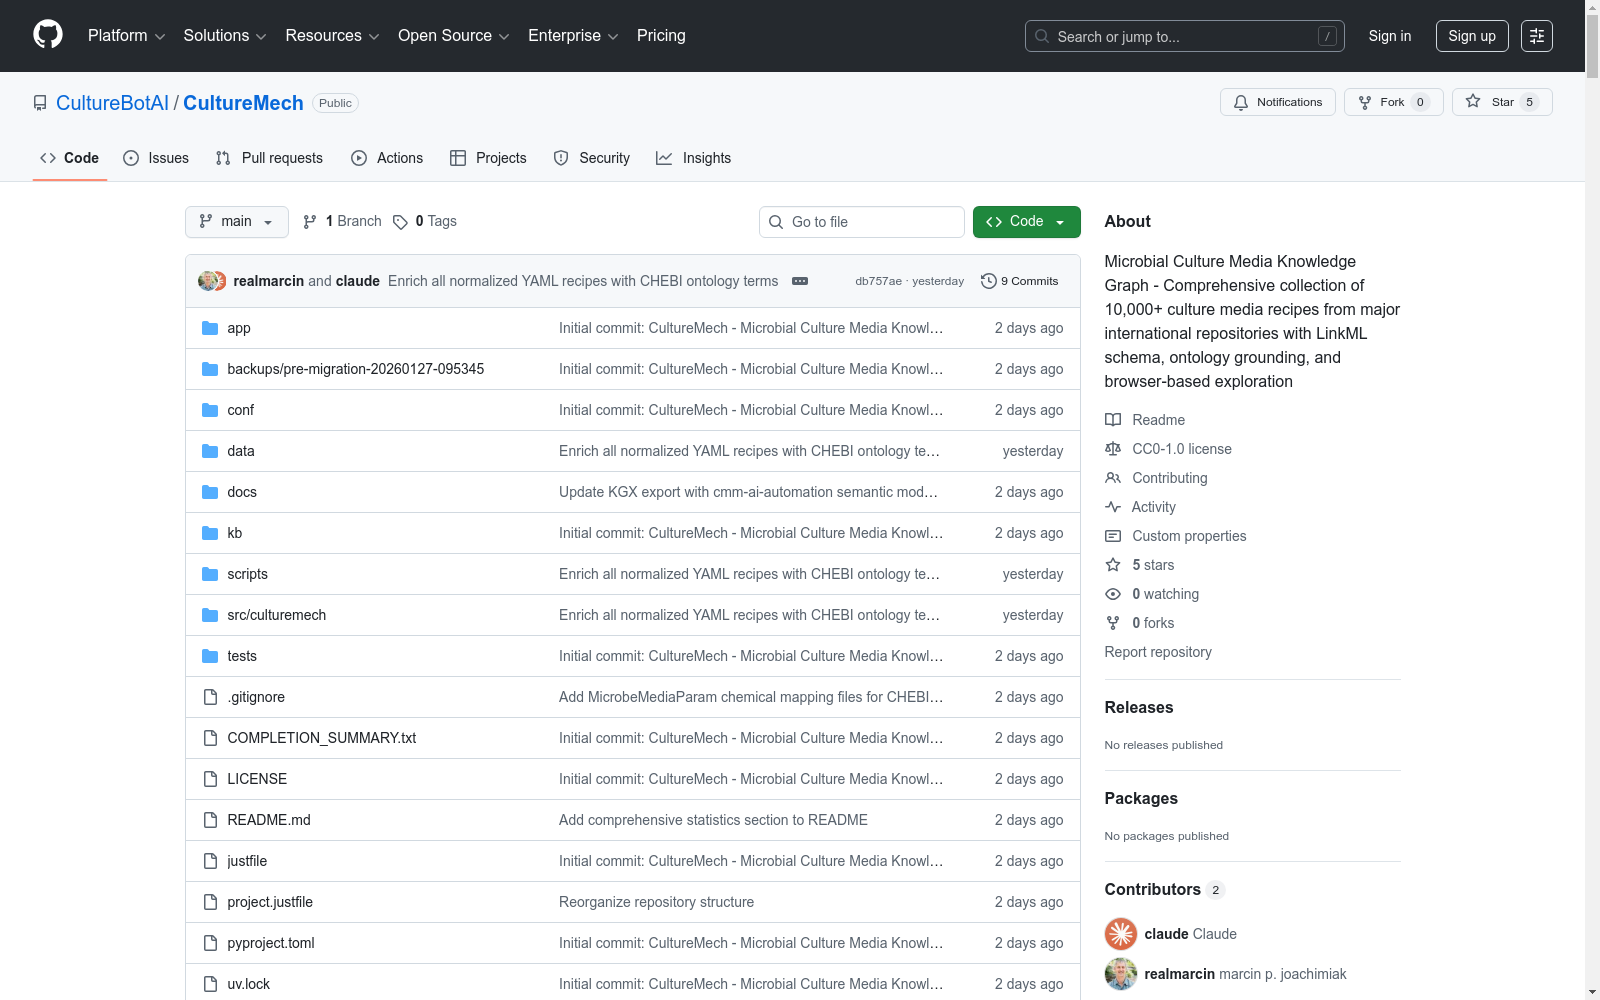Focus the Search or jump to field
This screenshot has height=1000, width=1600.
coord(1185,36)
